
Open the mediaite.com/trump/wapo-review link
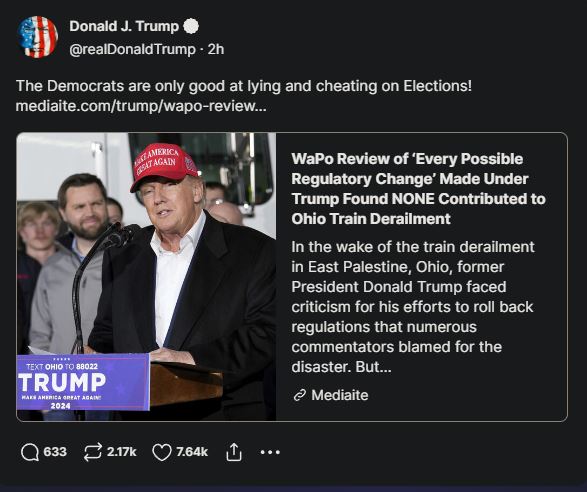[141, 106]
